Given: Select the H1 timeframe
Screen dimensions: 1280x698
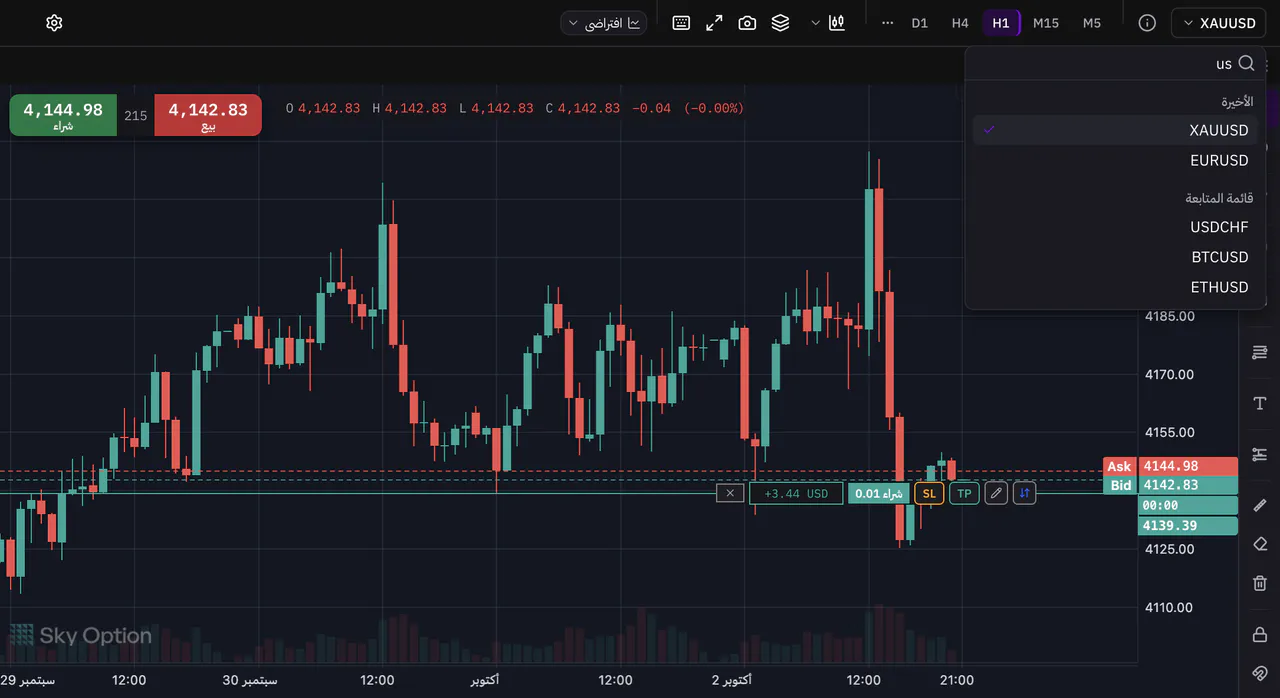Looking at the screenshot, I should [x=1001, y=23].
